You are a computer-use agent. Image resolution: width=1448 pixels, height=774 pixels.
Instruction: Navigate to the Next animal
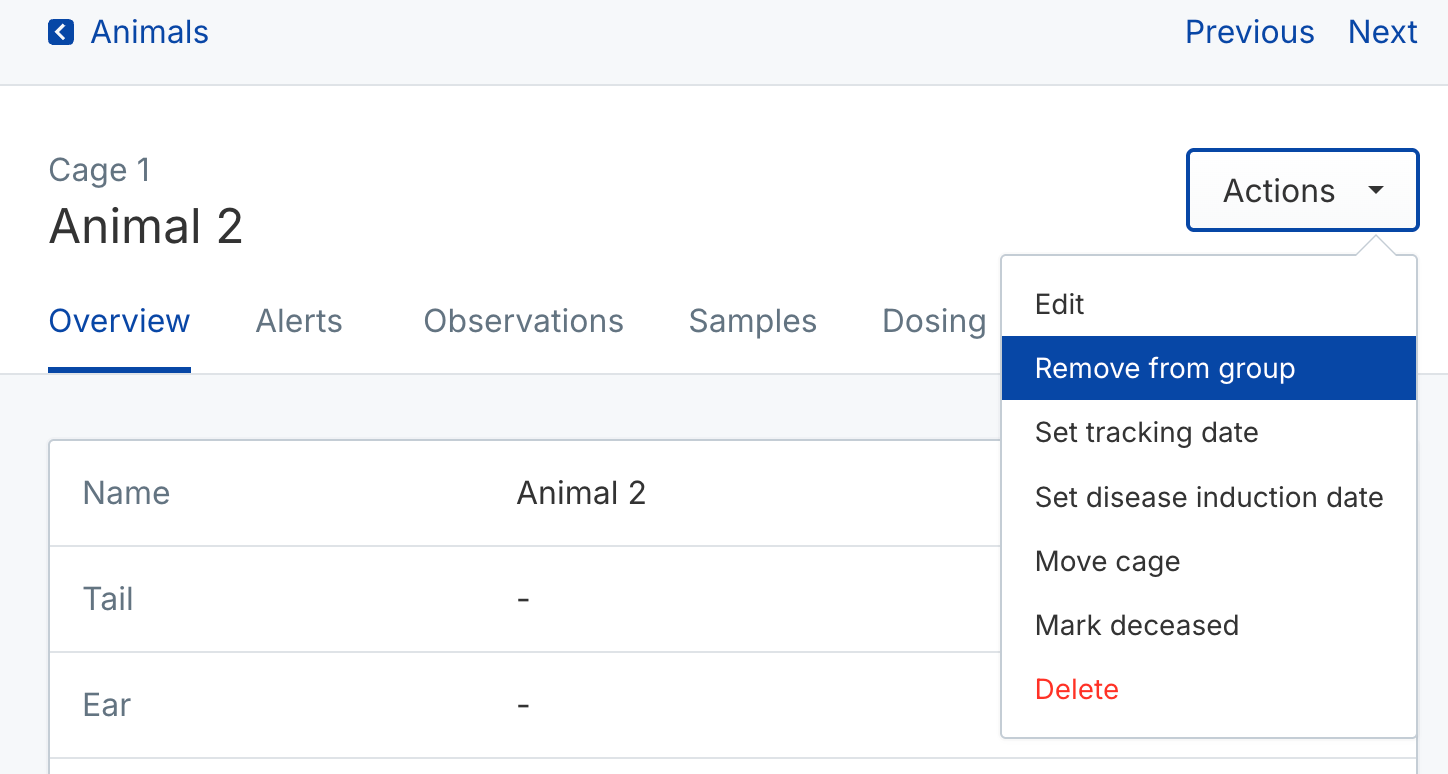point(1382,33)
